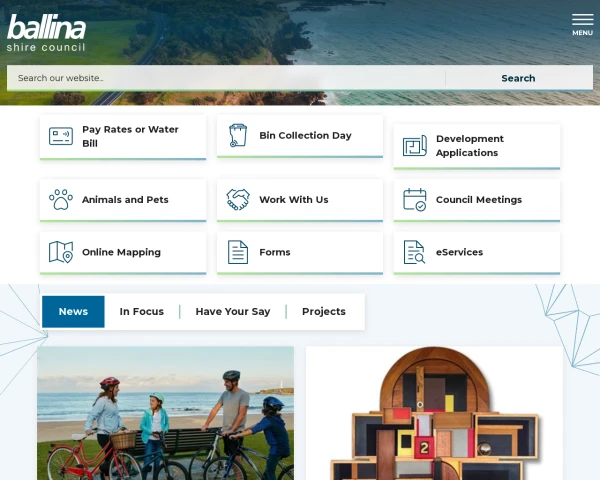Open the Forms page

[x=300, y=252]
